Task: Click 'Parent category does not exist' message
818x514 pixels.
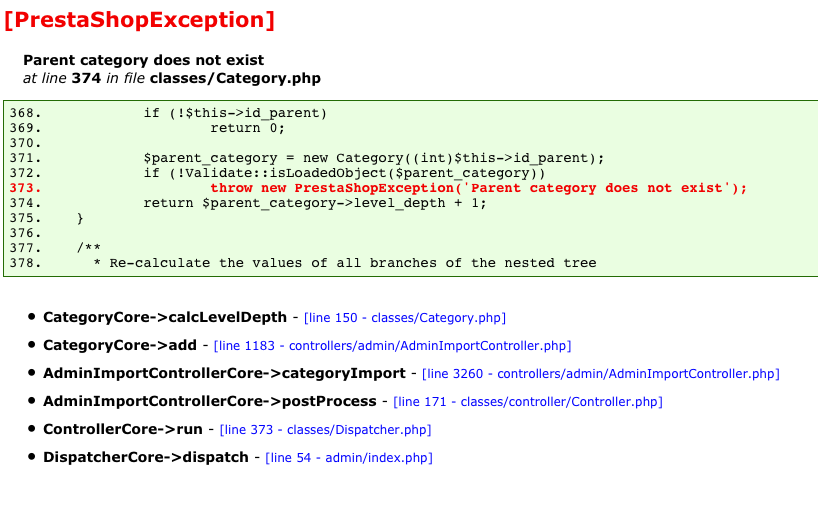Action: pyautogui.click(x=143, y=60)
